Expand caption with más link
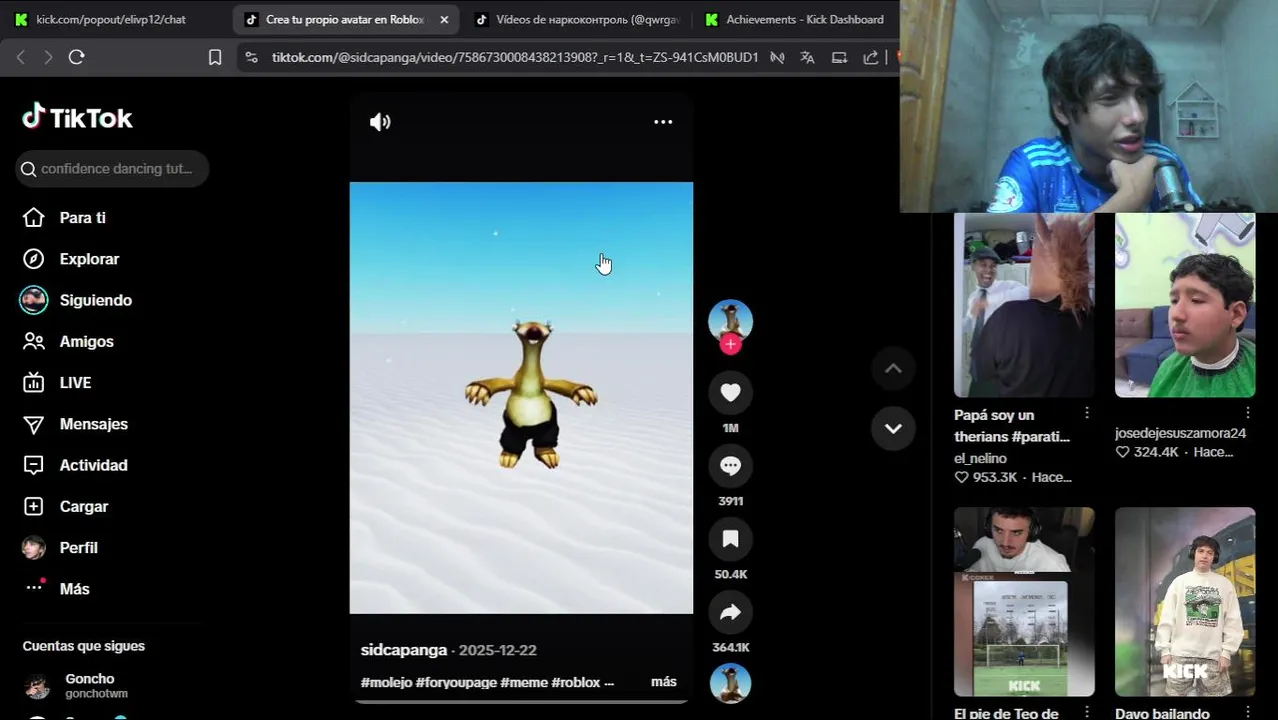The image size is (1278, 720). click(x=664, y=682)
